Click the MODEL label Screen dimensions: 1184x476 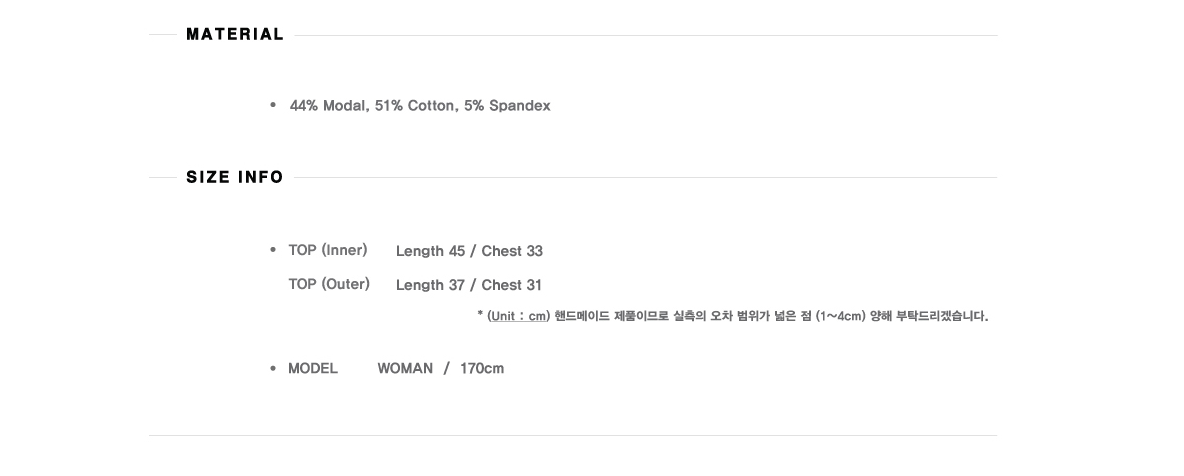click(313, 369)
